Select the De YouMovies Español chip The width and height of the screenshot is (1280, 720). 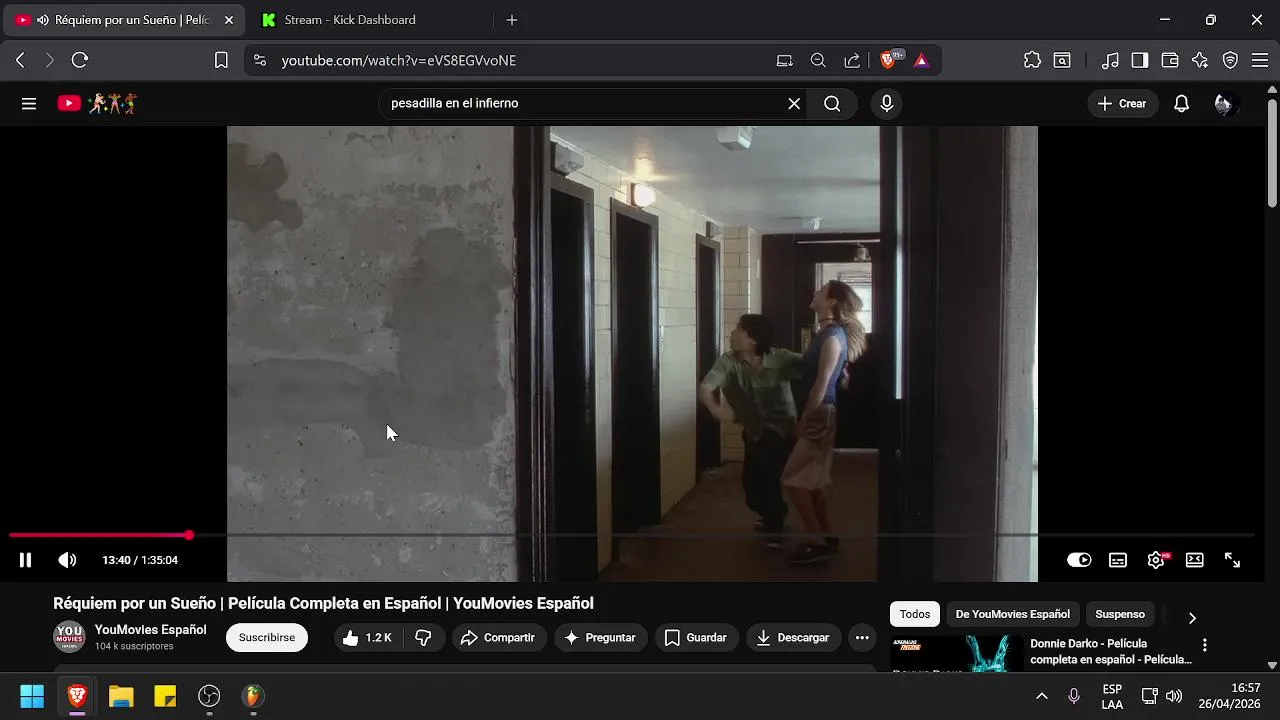coord(1012,614)
